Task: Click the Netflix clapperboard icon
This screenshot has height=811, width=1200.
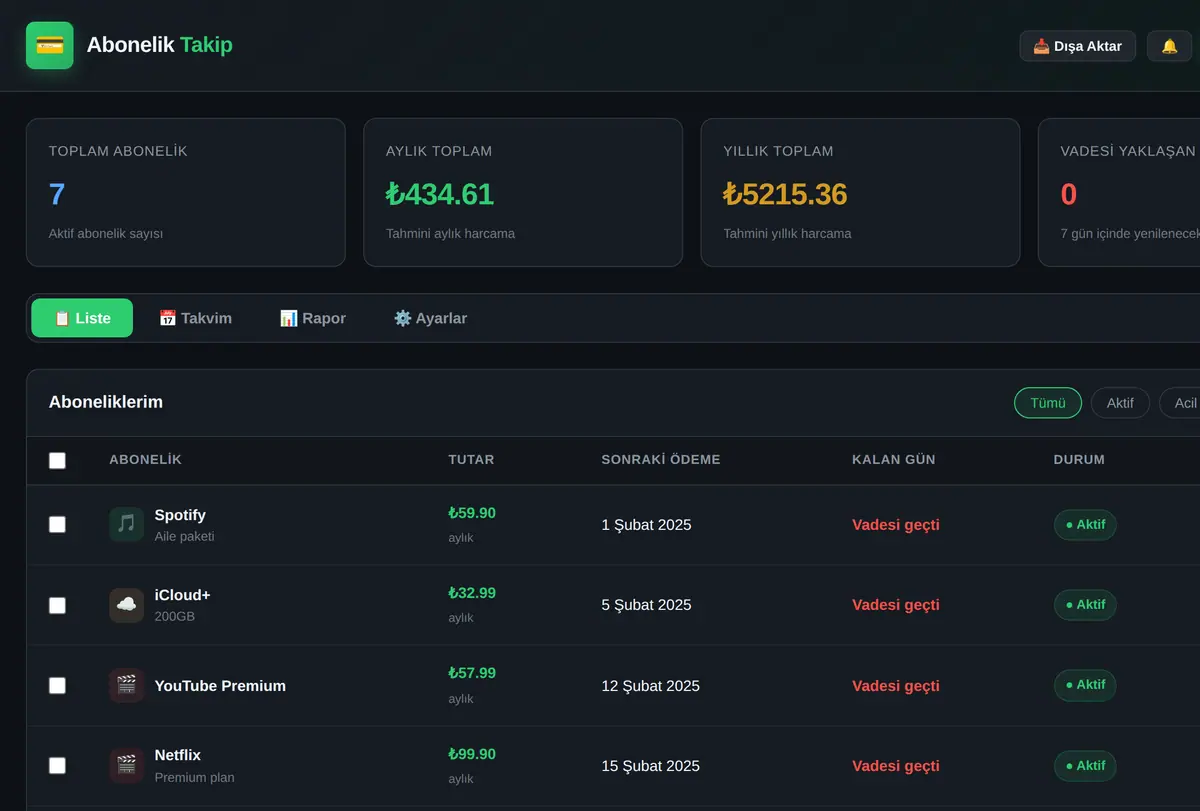Action: pos(126,766)
